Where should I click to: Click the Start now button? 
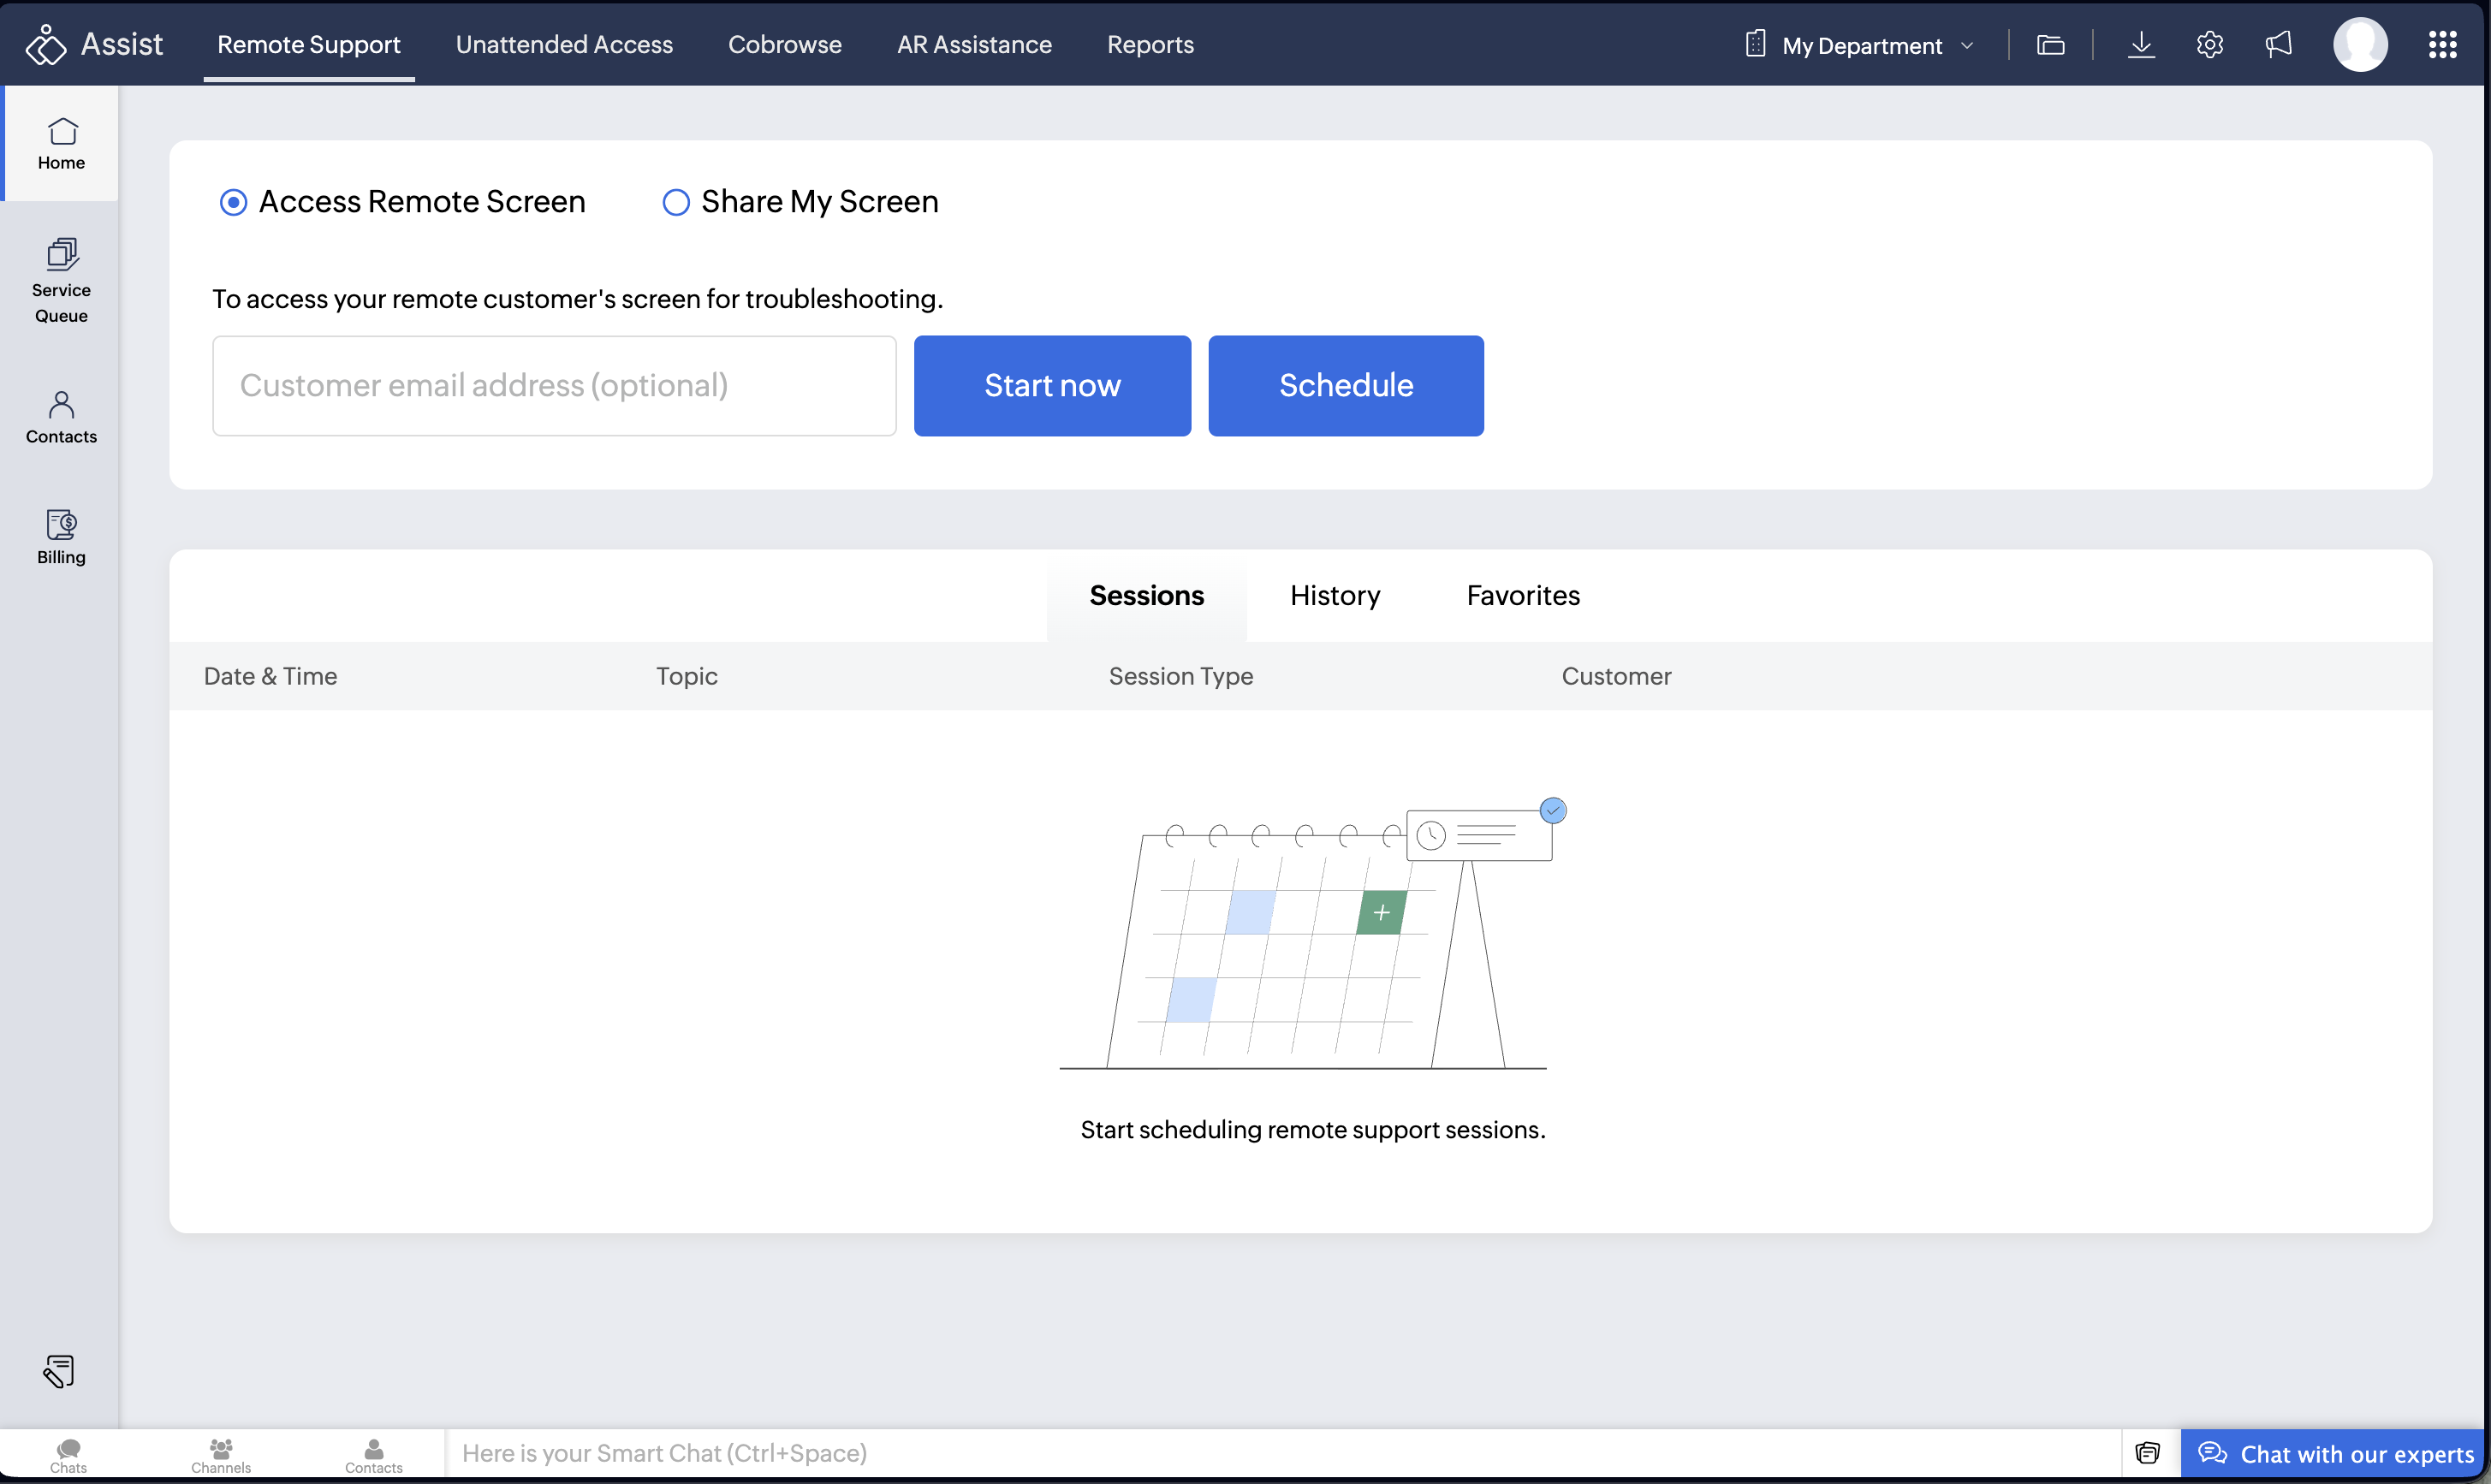pos(1052,386)
